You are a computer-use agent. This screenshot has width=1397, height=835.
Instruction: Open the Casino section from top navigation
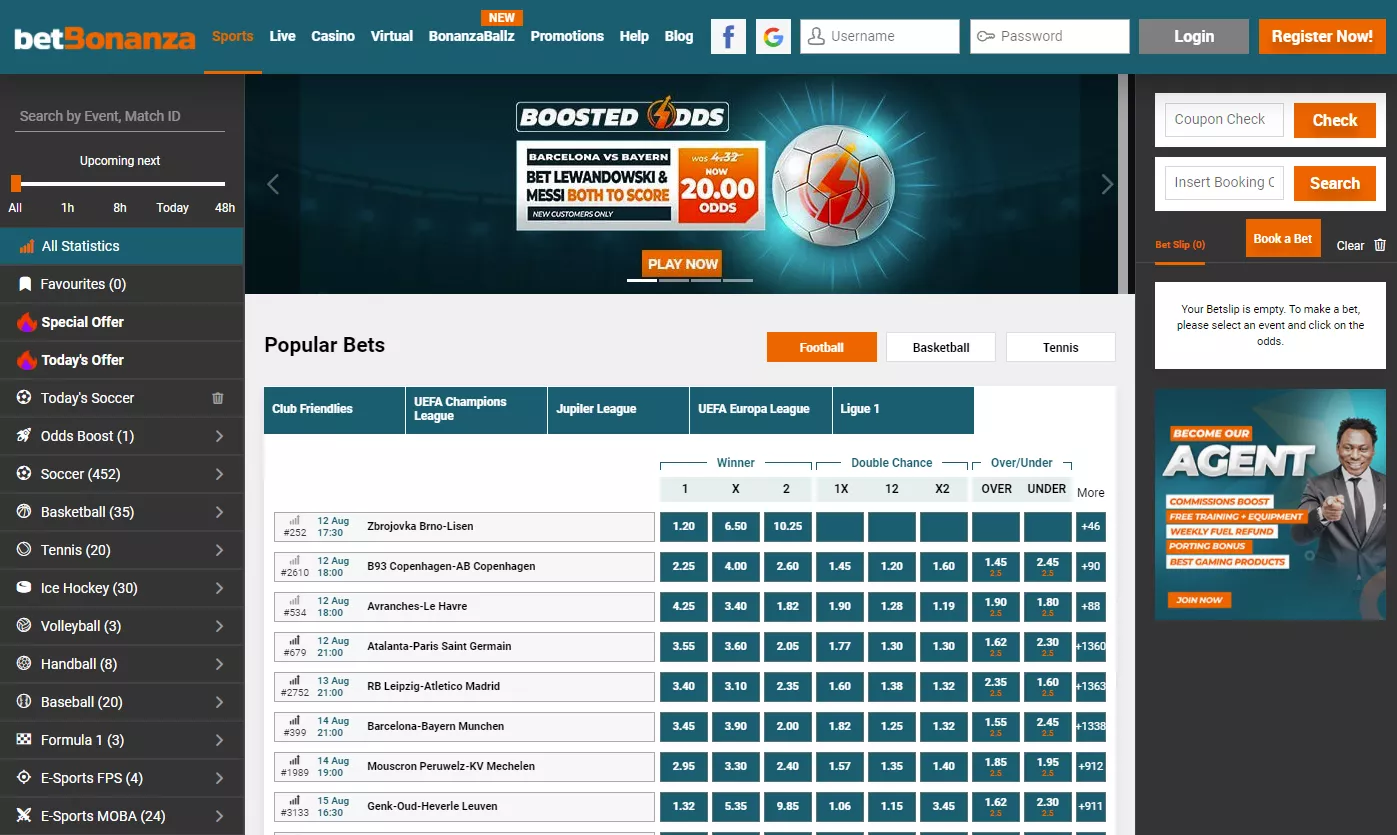(x=333, y=36)
